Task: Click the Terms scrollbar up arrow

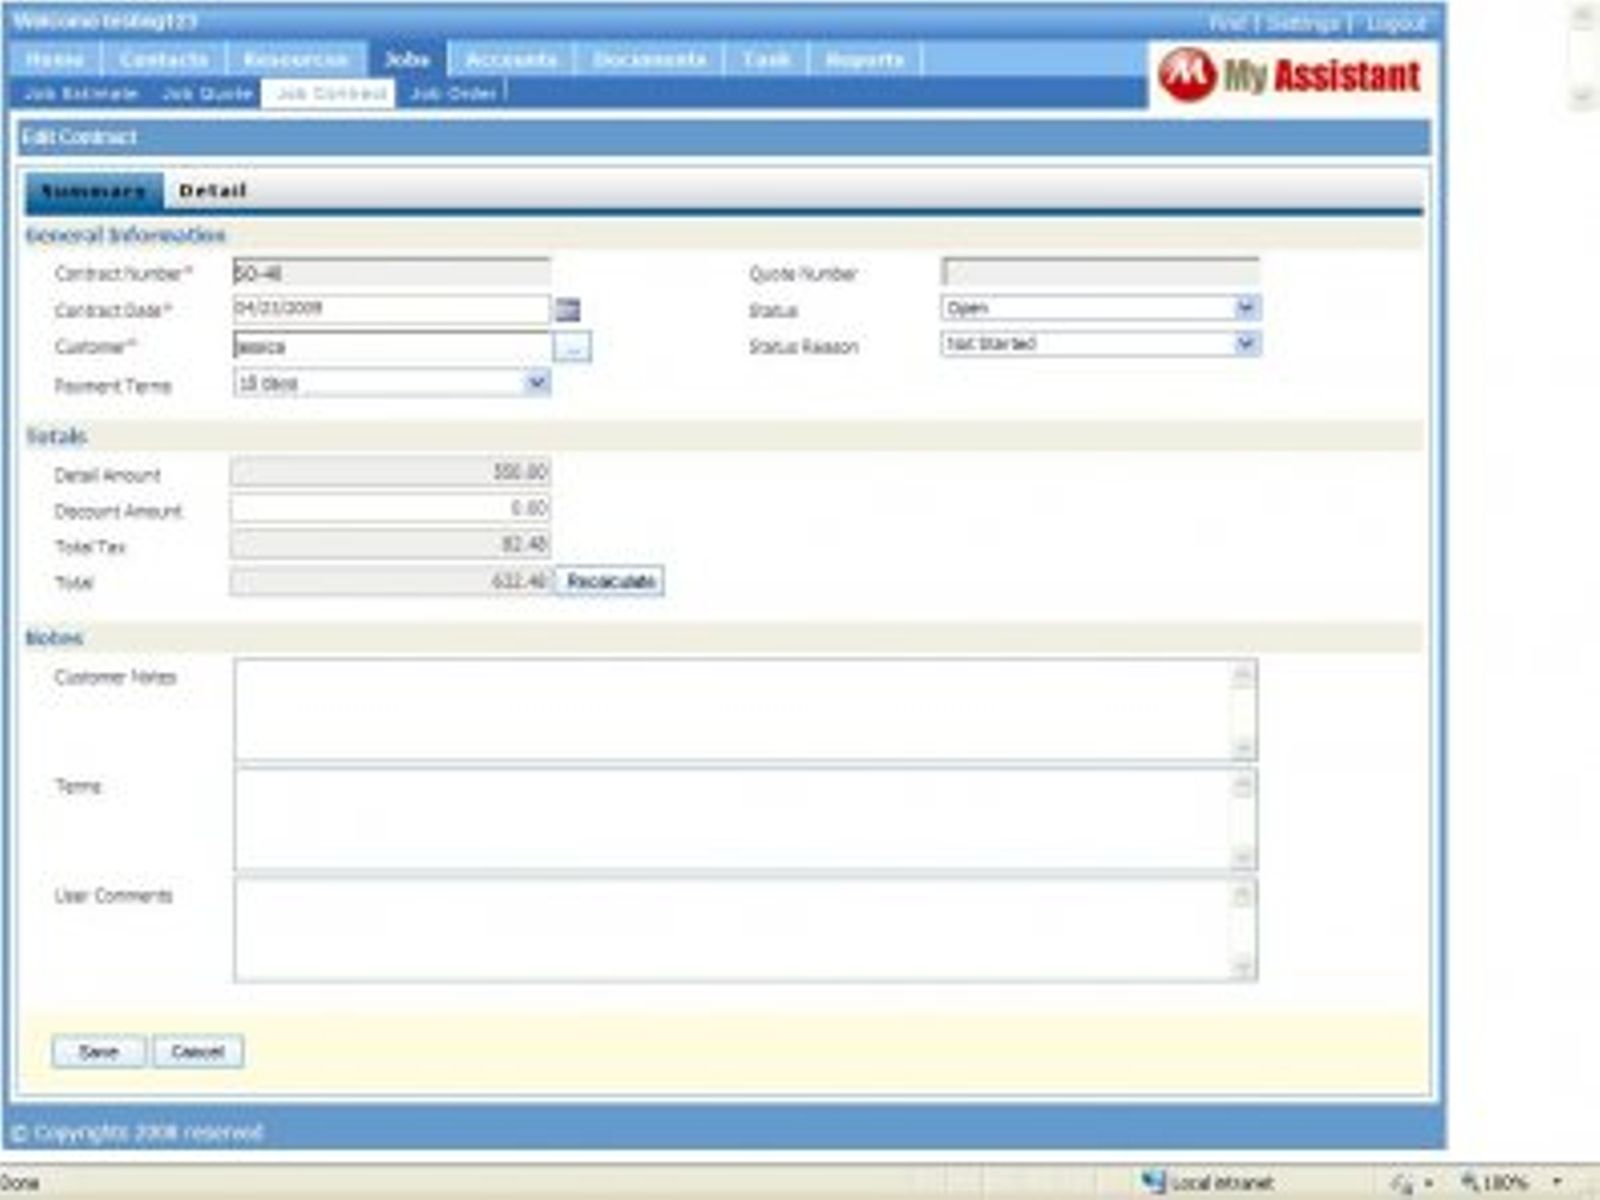Action: (x=1243, y=784)
